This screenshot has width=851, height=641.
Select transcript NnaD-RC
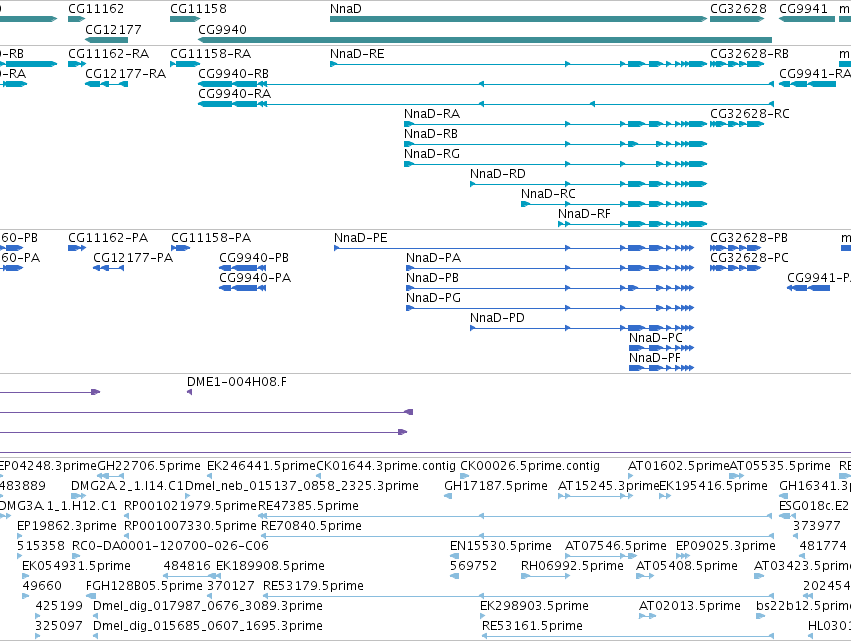(x=614, y=204)
